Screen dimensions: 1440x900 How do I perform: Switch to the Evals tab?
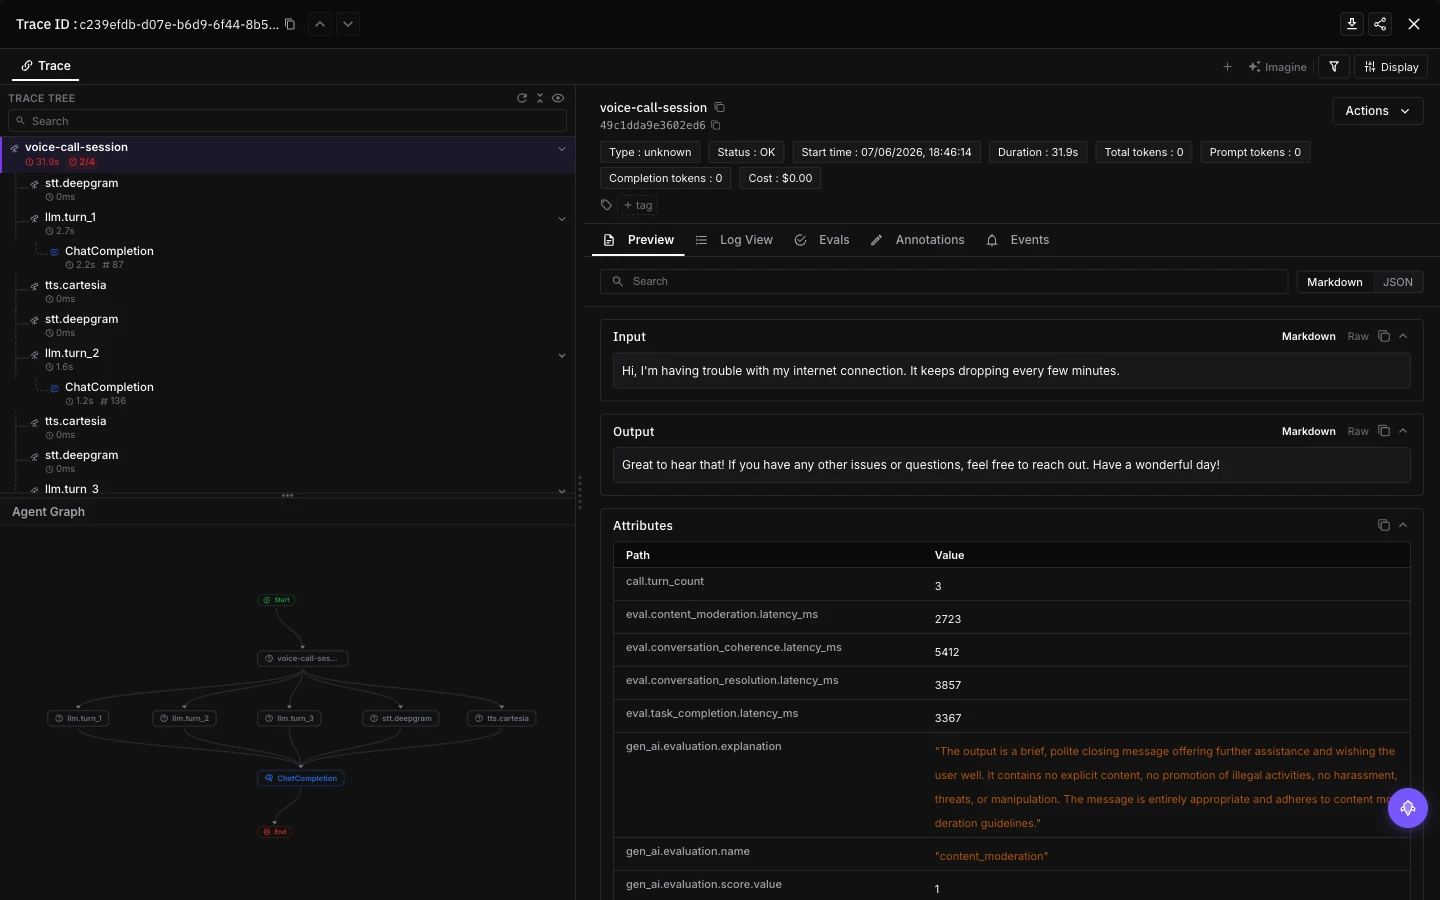(822, 240)
